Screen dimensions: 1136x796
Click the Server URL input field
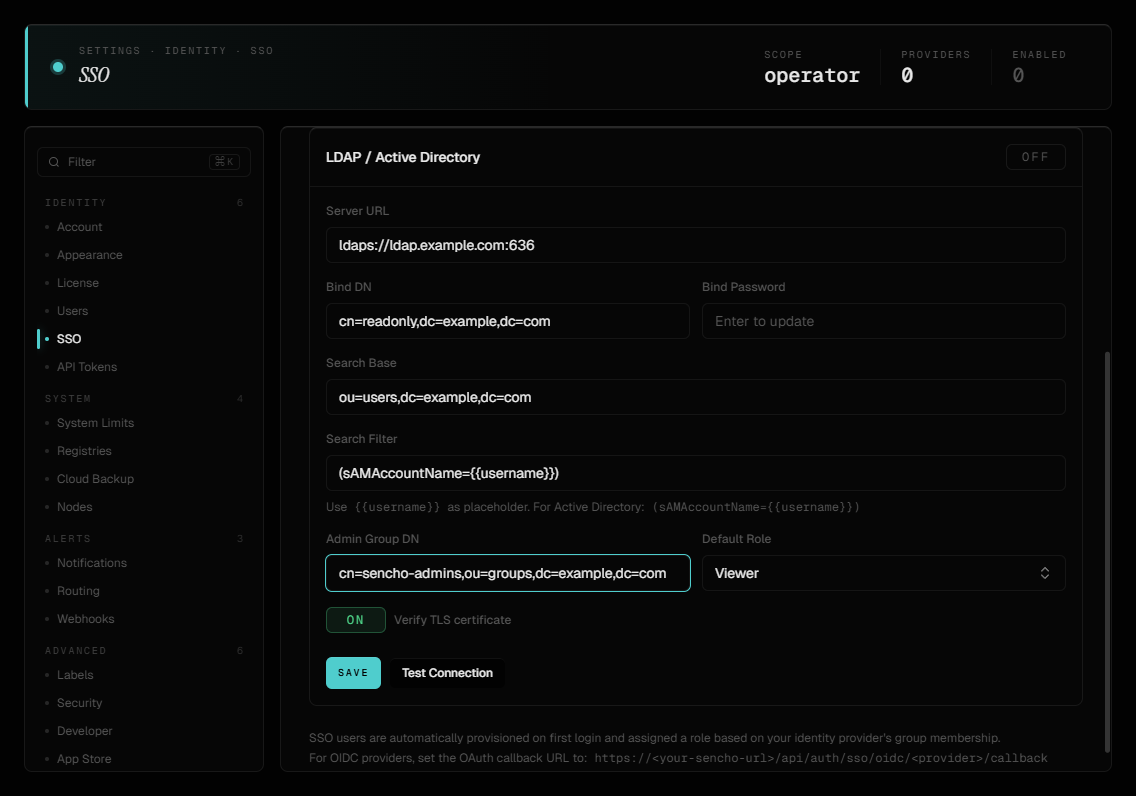click(x=696, y=245)
